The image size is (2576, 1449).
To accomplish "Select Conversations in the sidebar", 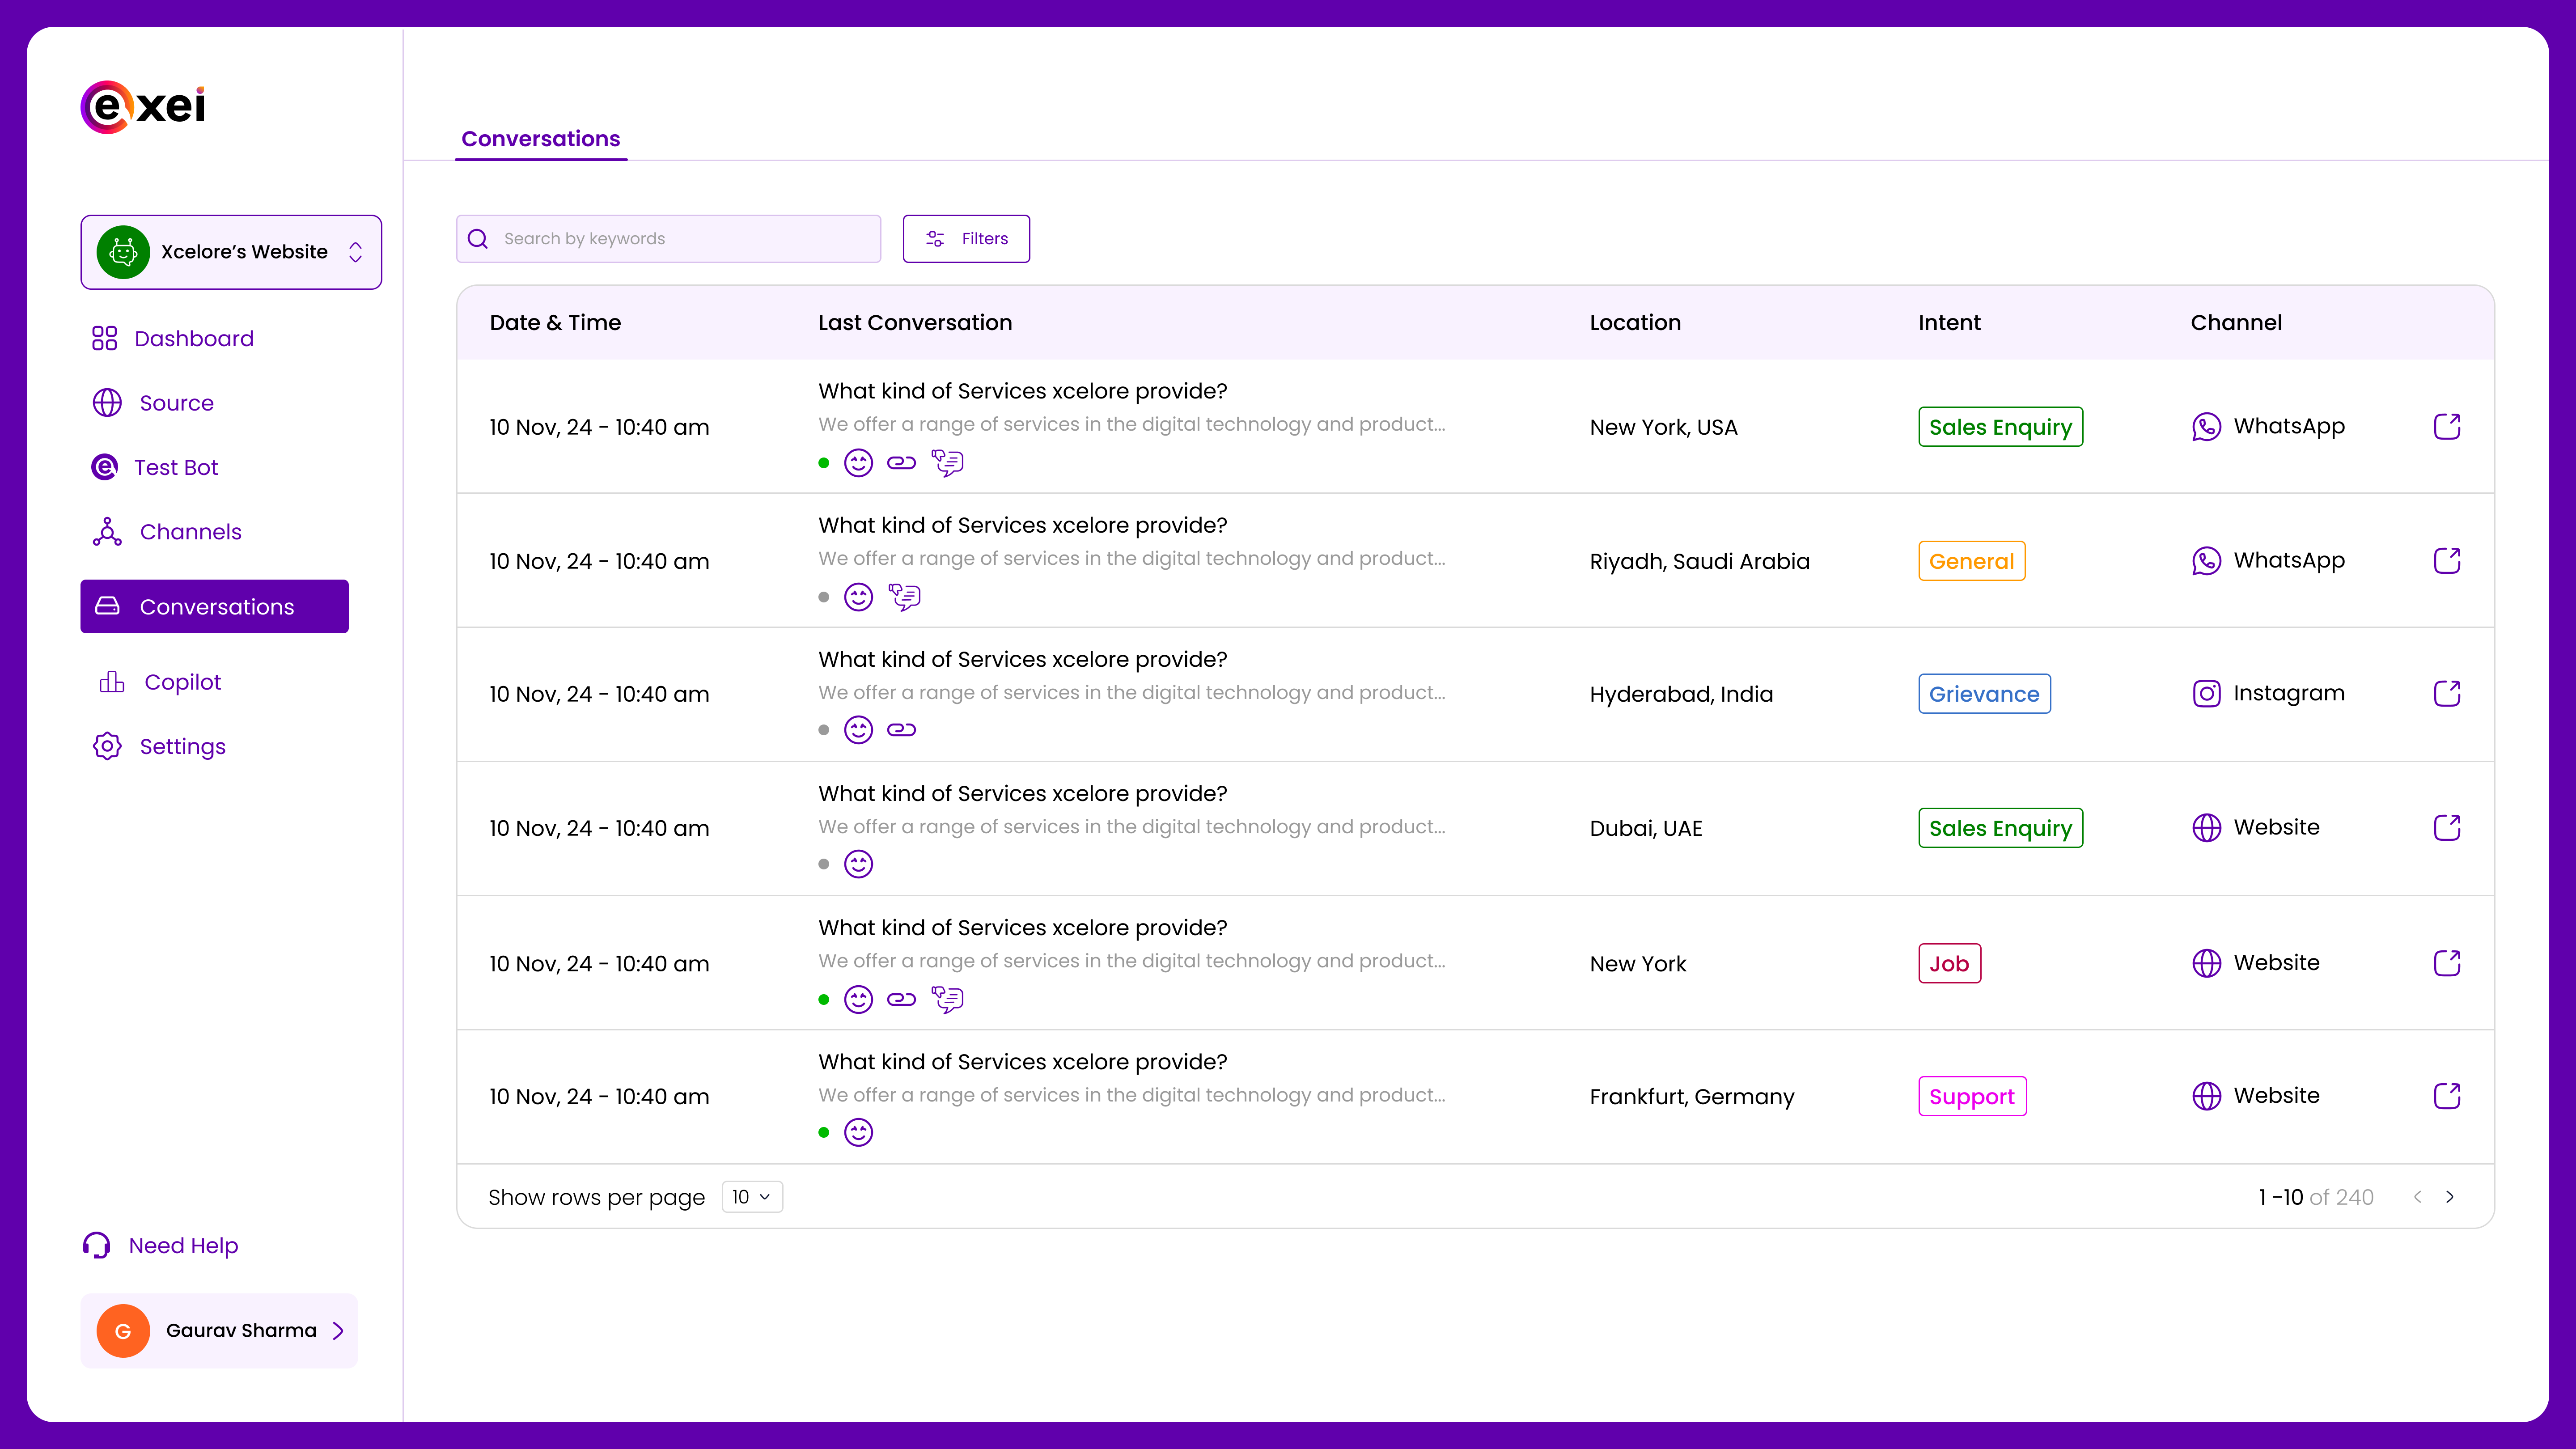I will click(x=214, y=607).
